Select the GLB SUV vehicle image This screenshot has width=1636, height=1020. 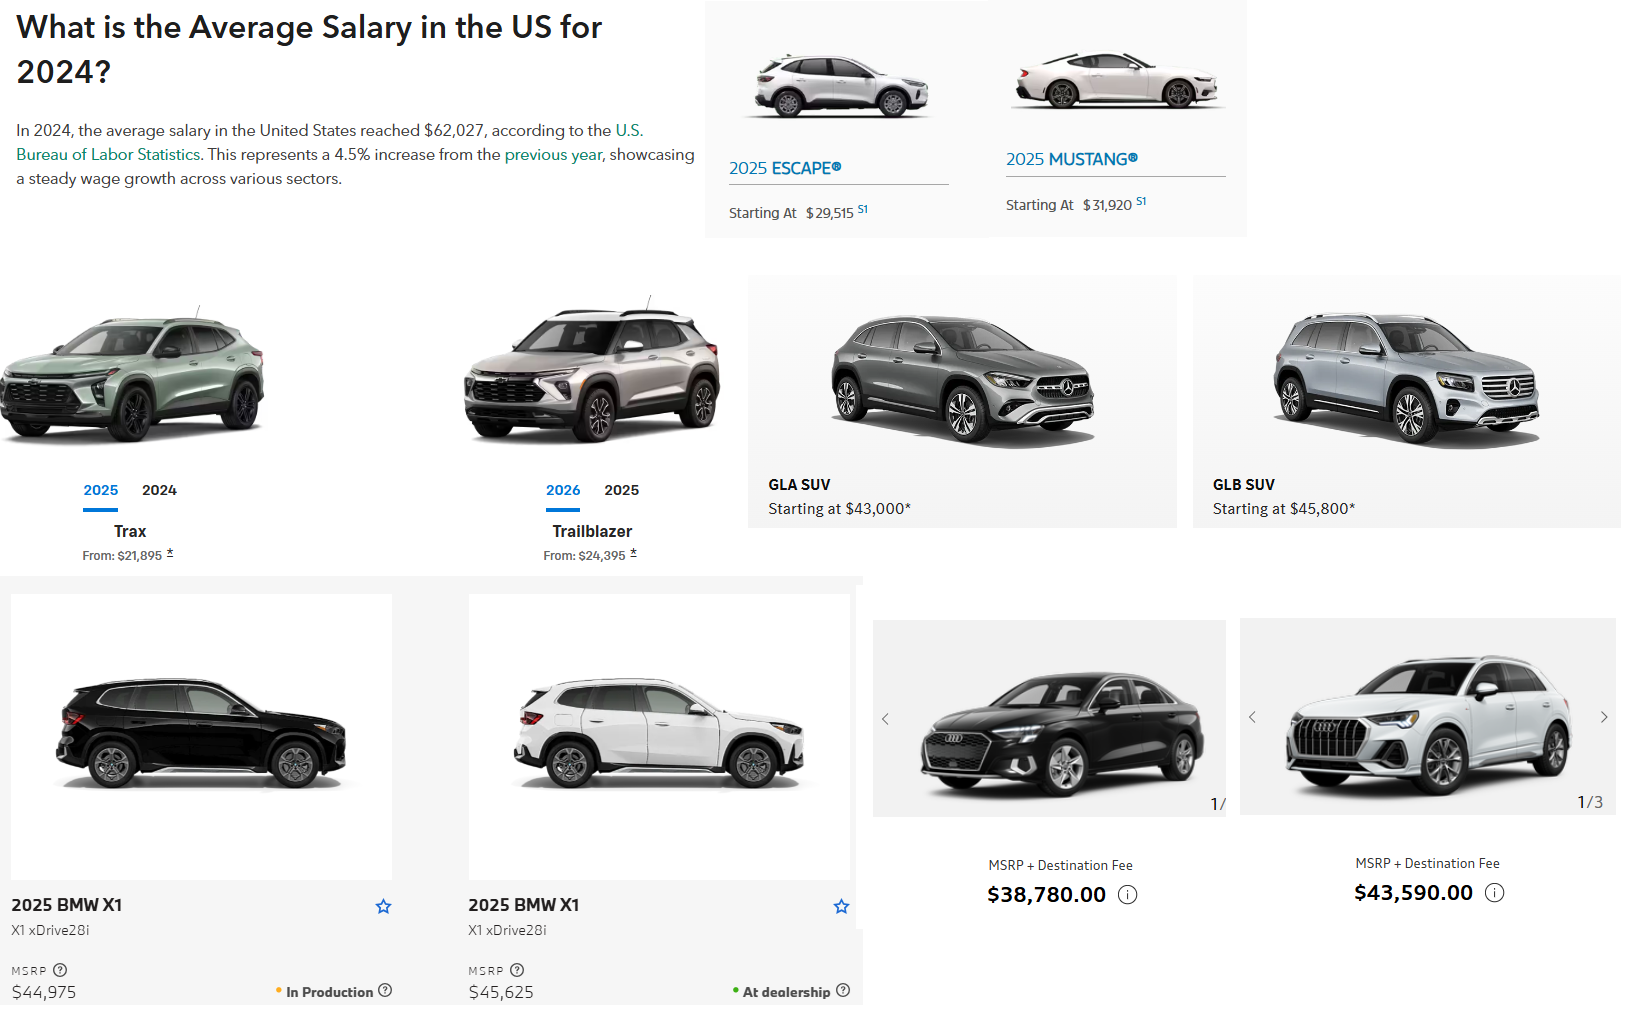point(1406,380)
